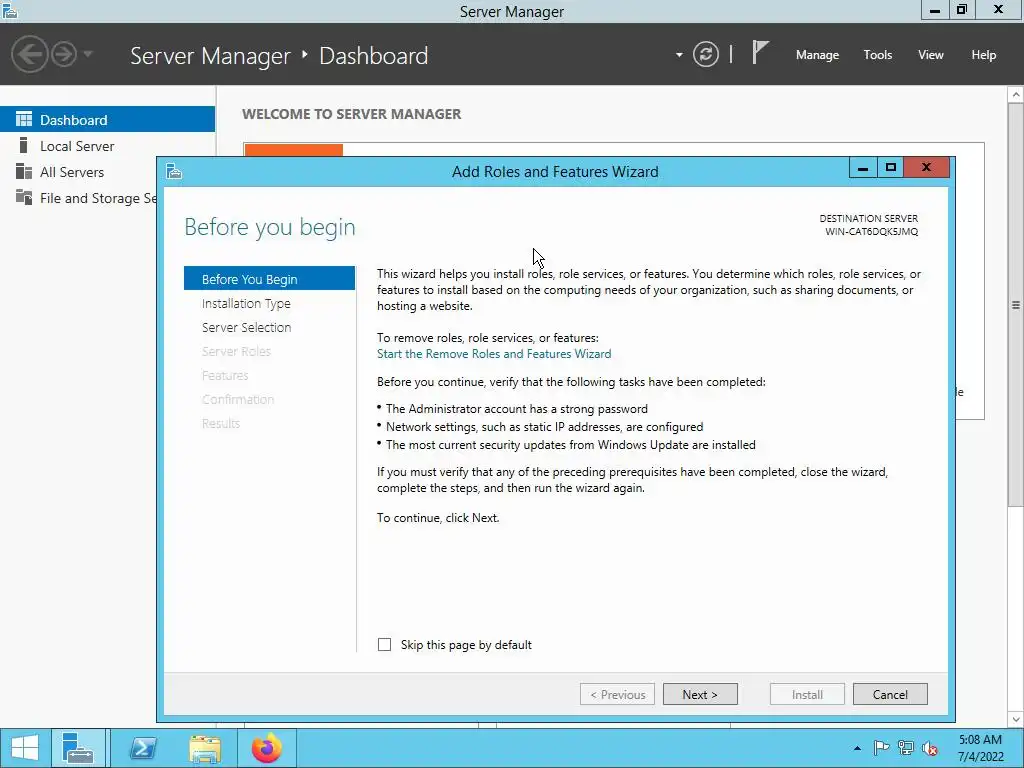Click the Dashboard grid icon
1024x768 pixels.
point(24,119)
